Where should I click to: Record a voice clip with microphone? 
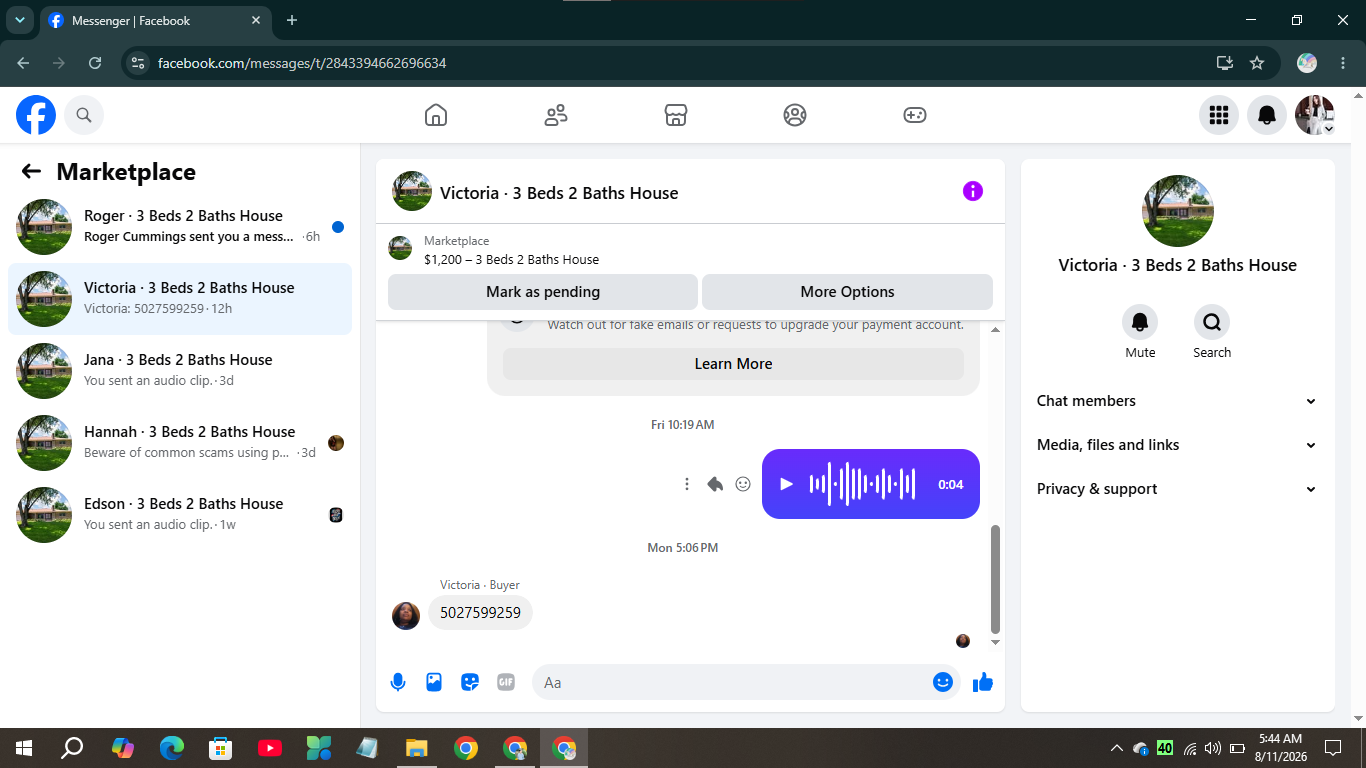point(398,682)
